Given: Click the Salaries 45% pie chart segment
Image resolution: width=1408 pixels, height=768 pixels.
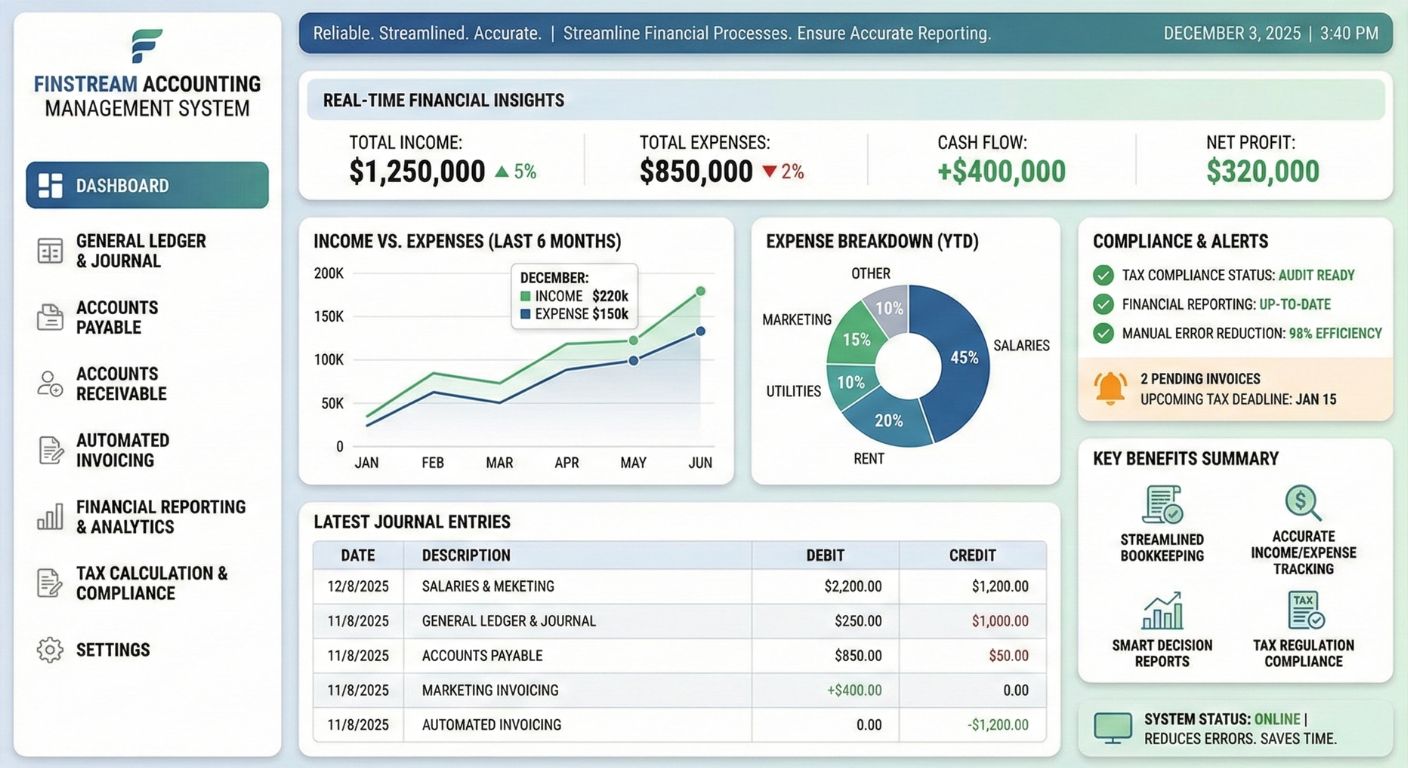Looking at the screenshot, I should (958, 355).
